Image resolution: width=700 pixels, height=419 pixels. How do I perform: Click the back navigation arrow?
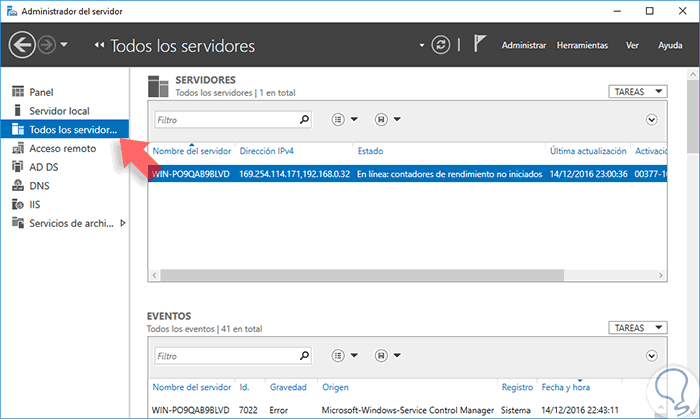pyautogui.click(x=22, y=45)
